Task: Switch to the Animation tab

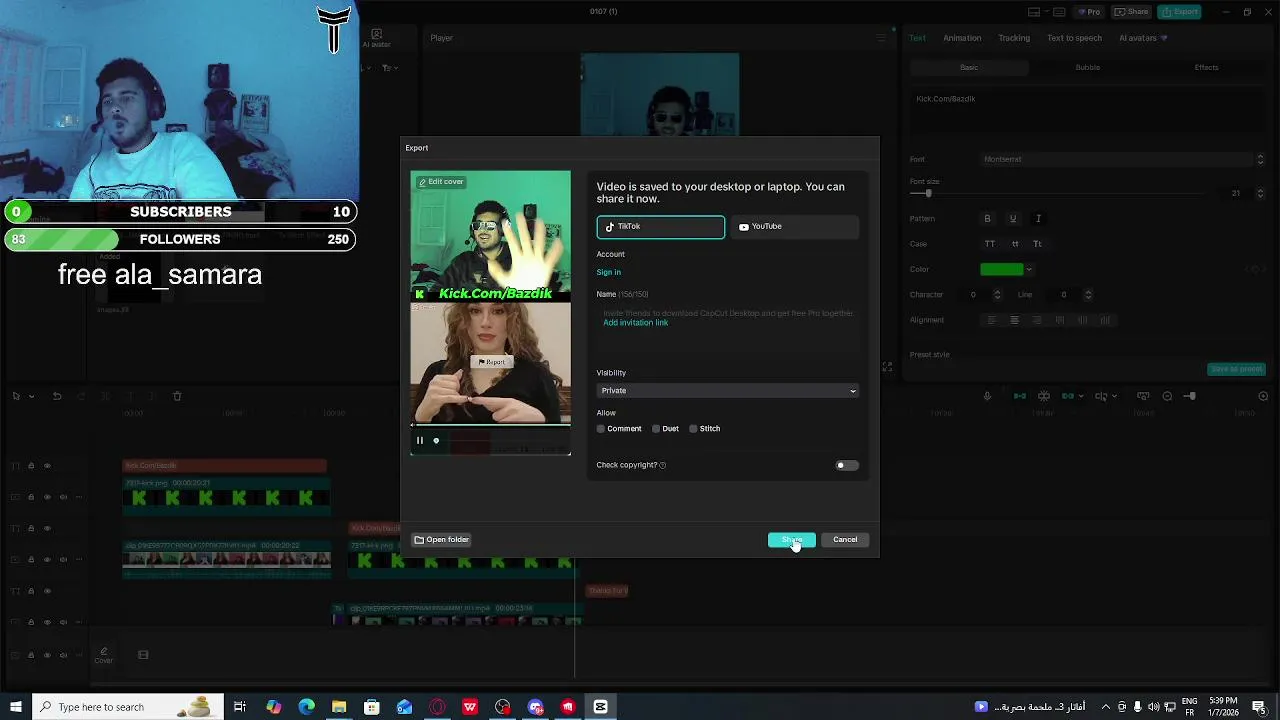Action: click(x=962, y=38)
